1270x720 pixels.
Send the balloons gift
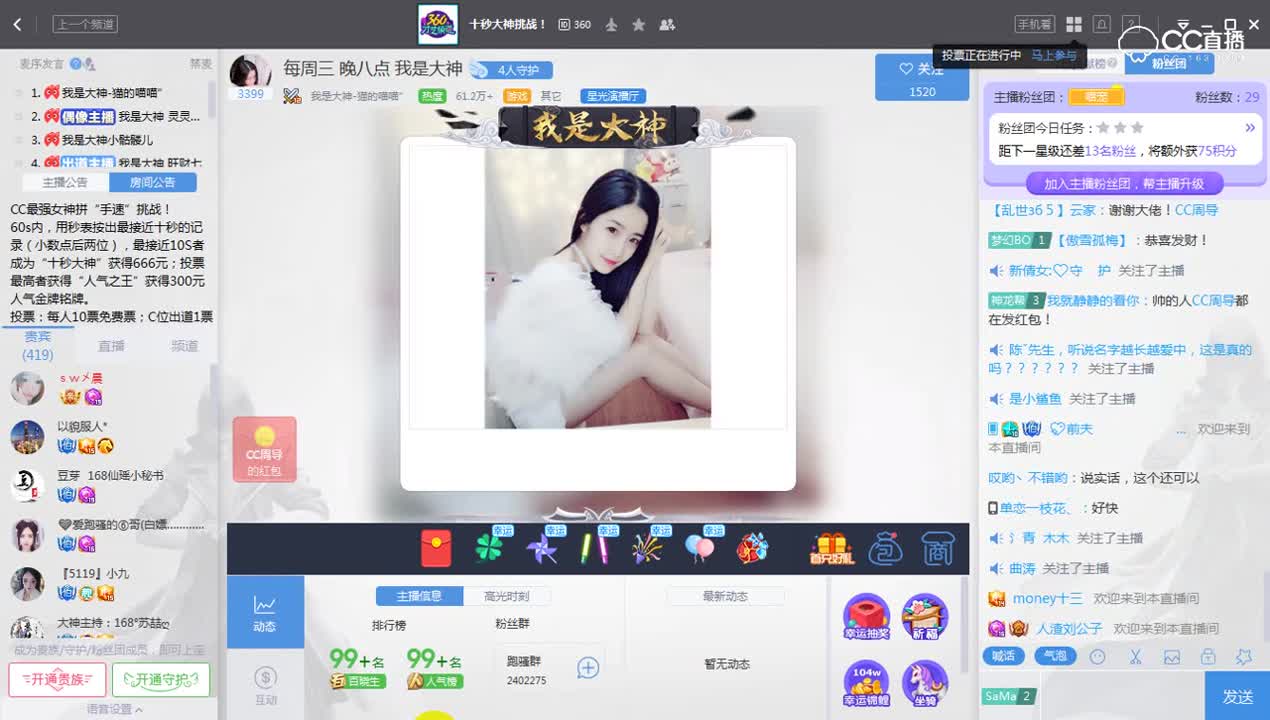tap(700, 548)
